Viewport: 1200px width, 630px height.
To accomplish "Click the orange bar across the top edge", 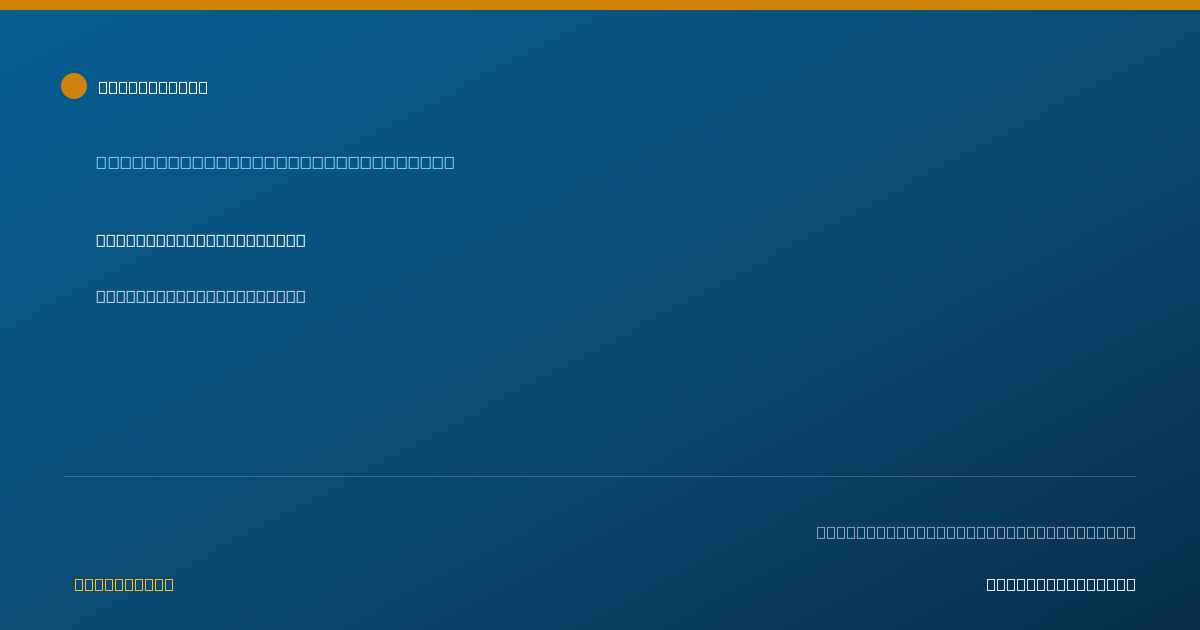I will point(600,5).
